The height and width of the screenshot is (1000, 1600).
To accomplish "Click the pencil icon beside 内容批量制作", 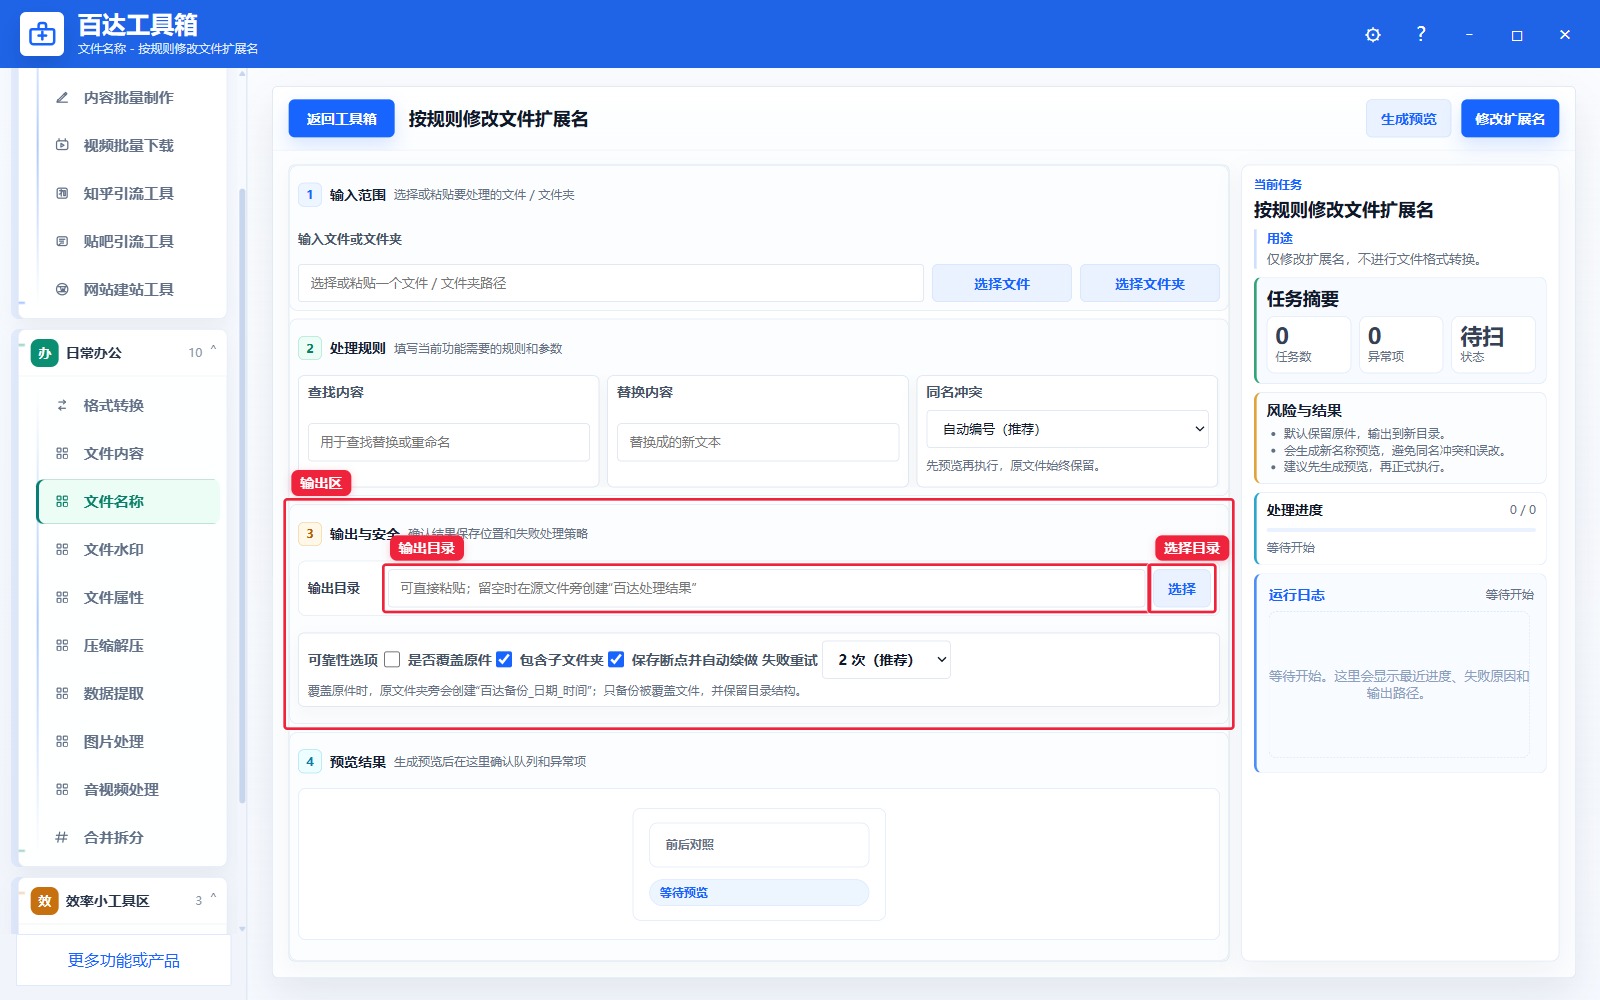I will tap(62, 98).
